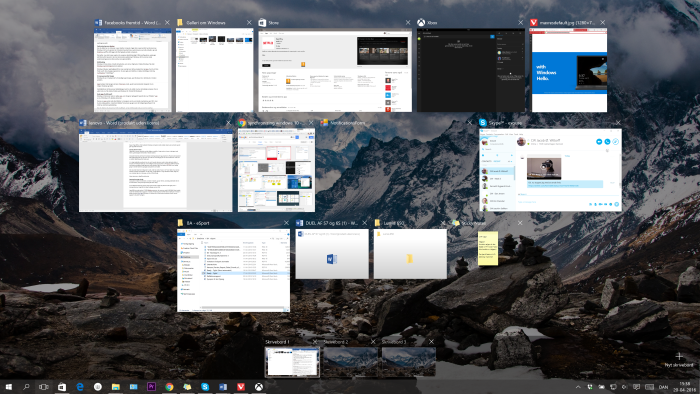This screenshot has height=394, width=700.
Task: Open the taskbar clock and date
Action: [x=684, y=387]
